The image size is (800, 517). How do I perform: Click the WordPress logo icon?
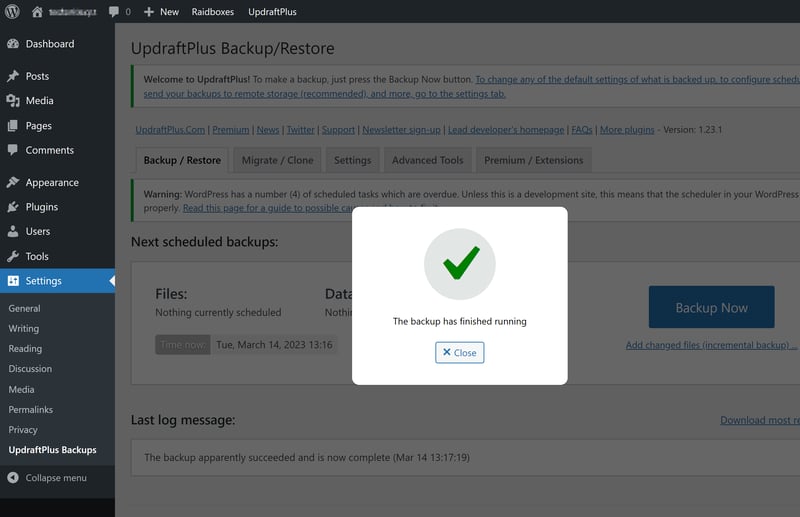click(12, 12)
